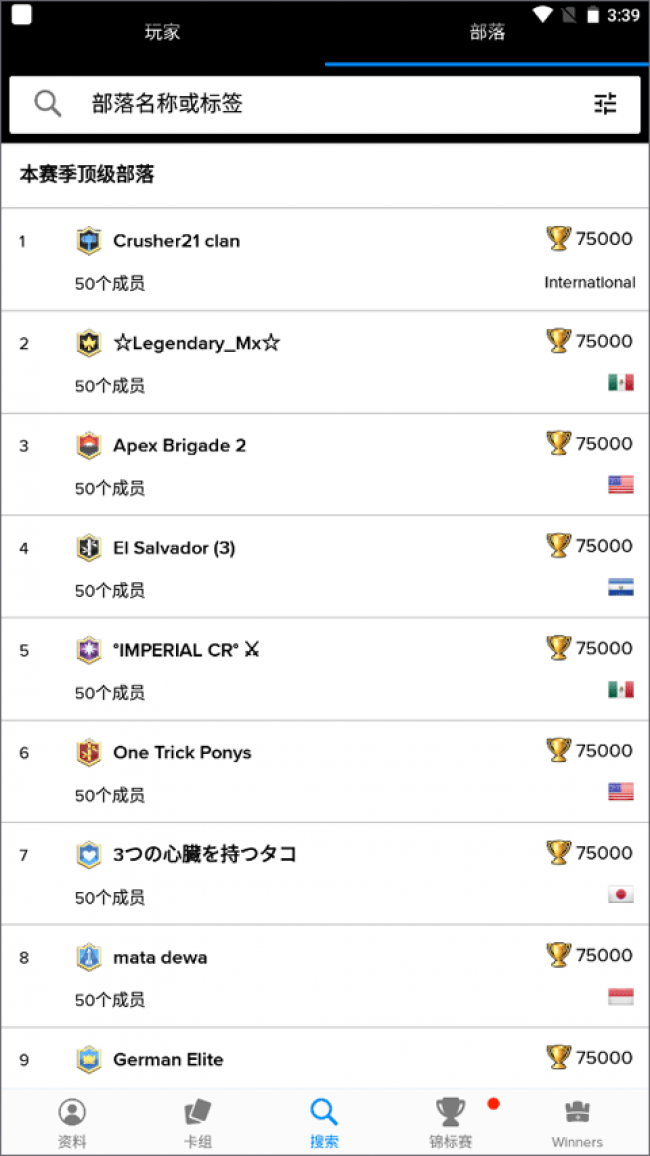Tap the Apex Brigade 2 clan badge
The height and width of the screenshot is (1156, 650).
(89, 446)
